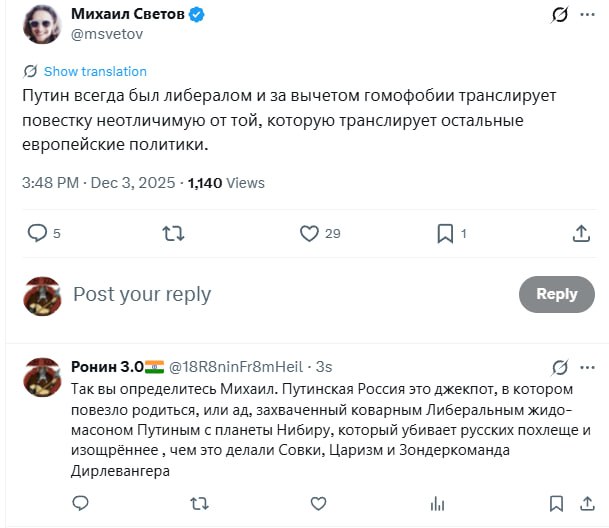Repost the main post by Михаил Светов
Viewport: 609px width, 528px height.
pos(173,233)
